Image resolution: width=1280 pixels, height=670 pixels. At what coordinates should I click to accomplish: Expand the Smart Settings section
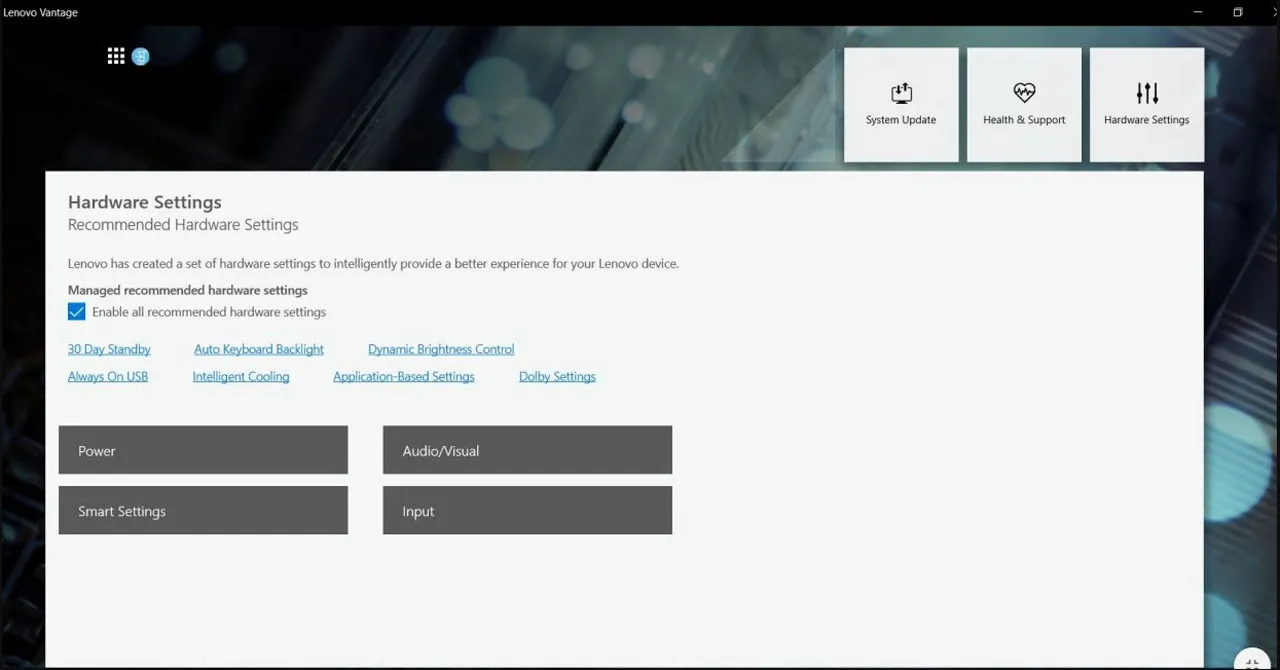tap(203, 510)
